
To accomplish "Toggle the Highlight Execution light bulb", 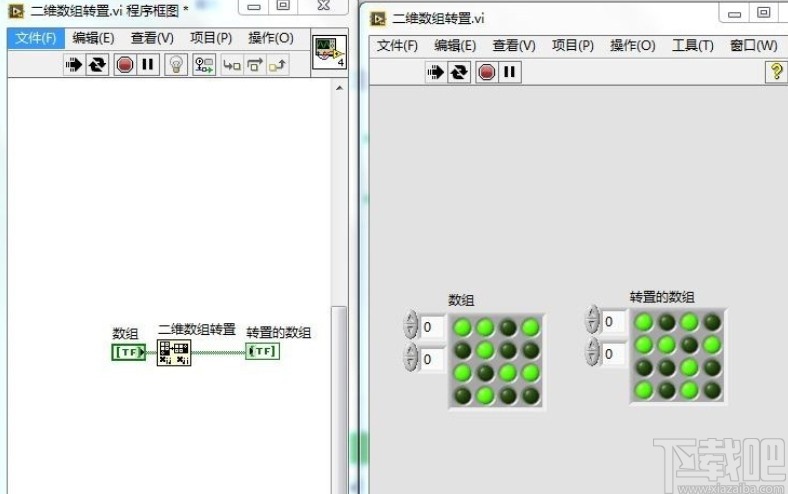I will click(176, 65).
